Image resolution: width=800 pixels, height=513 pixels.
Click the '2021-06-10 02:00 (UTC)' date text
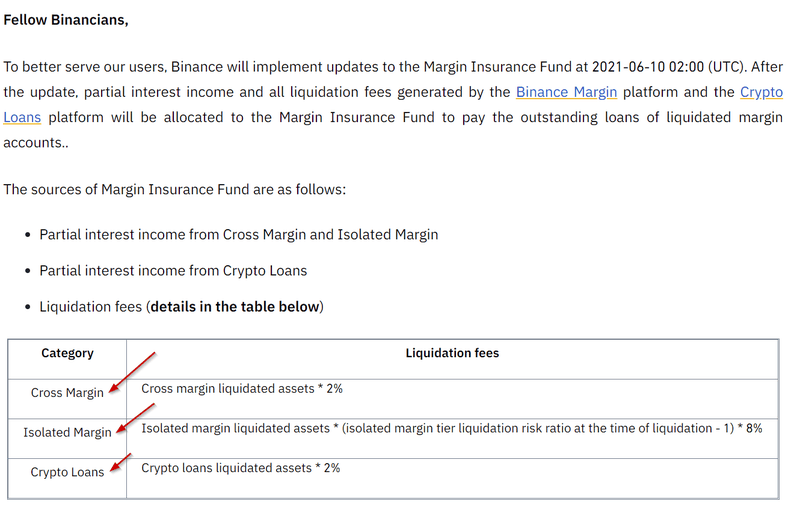click(x=665, y=67)
